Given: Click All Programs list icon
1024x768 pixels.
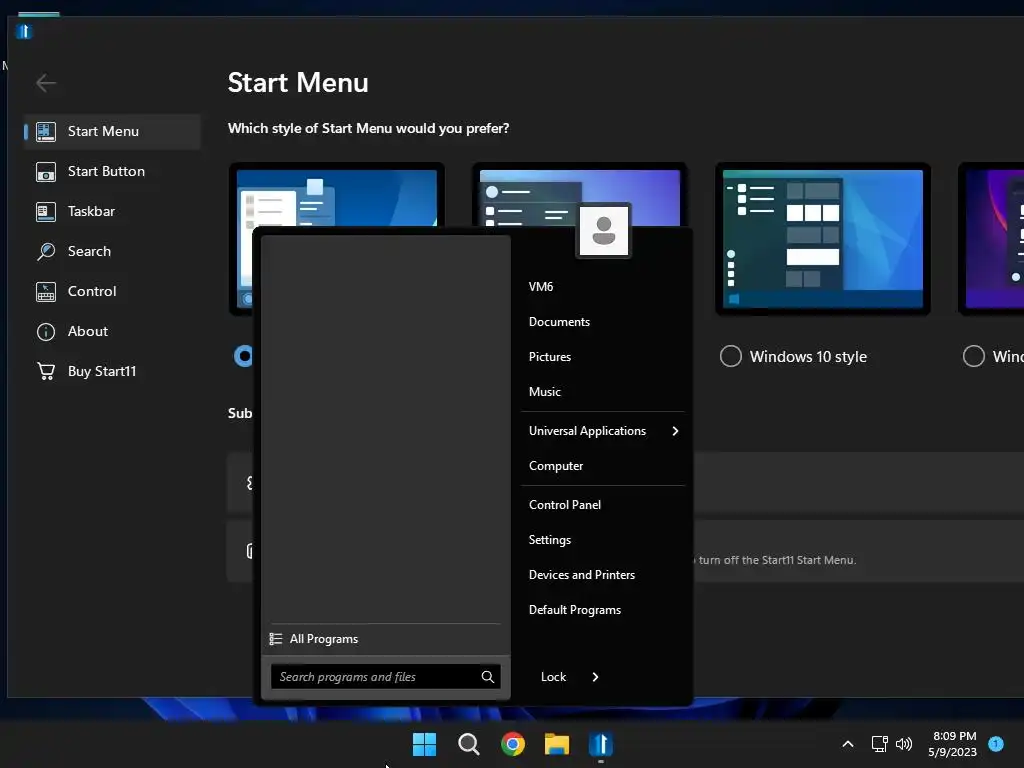Looking at the screenshot, I should pos(276,639).
